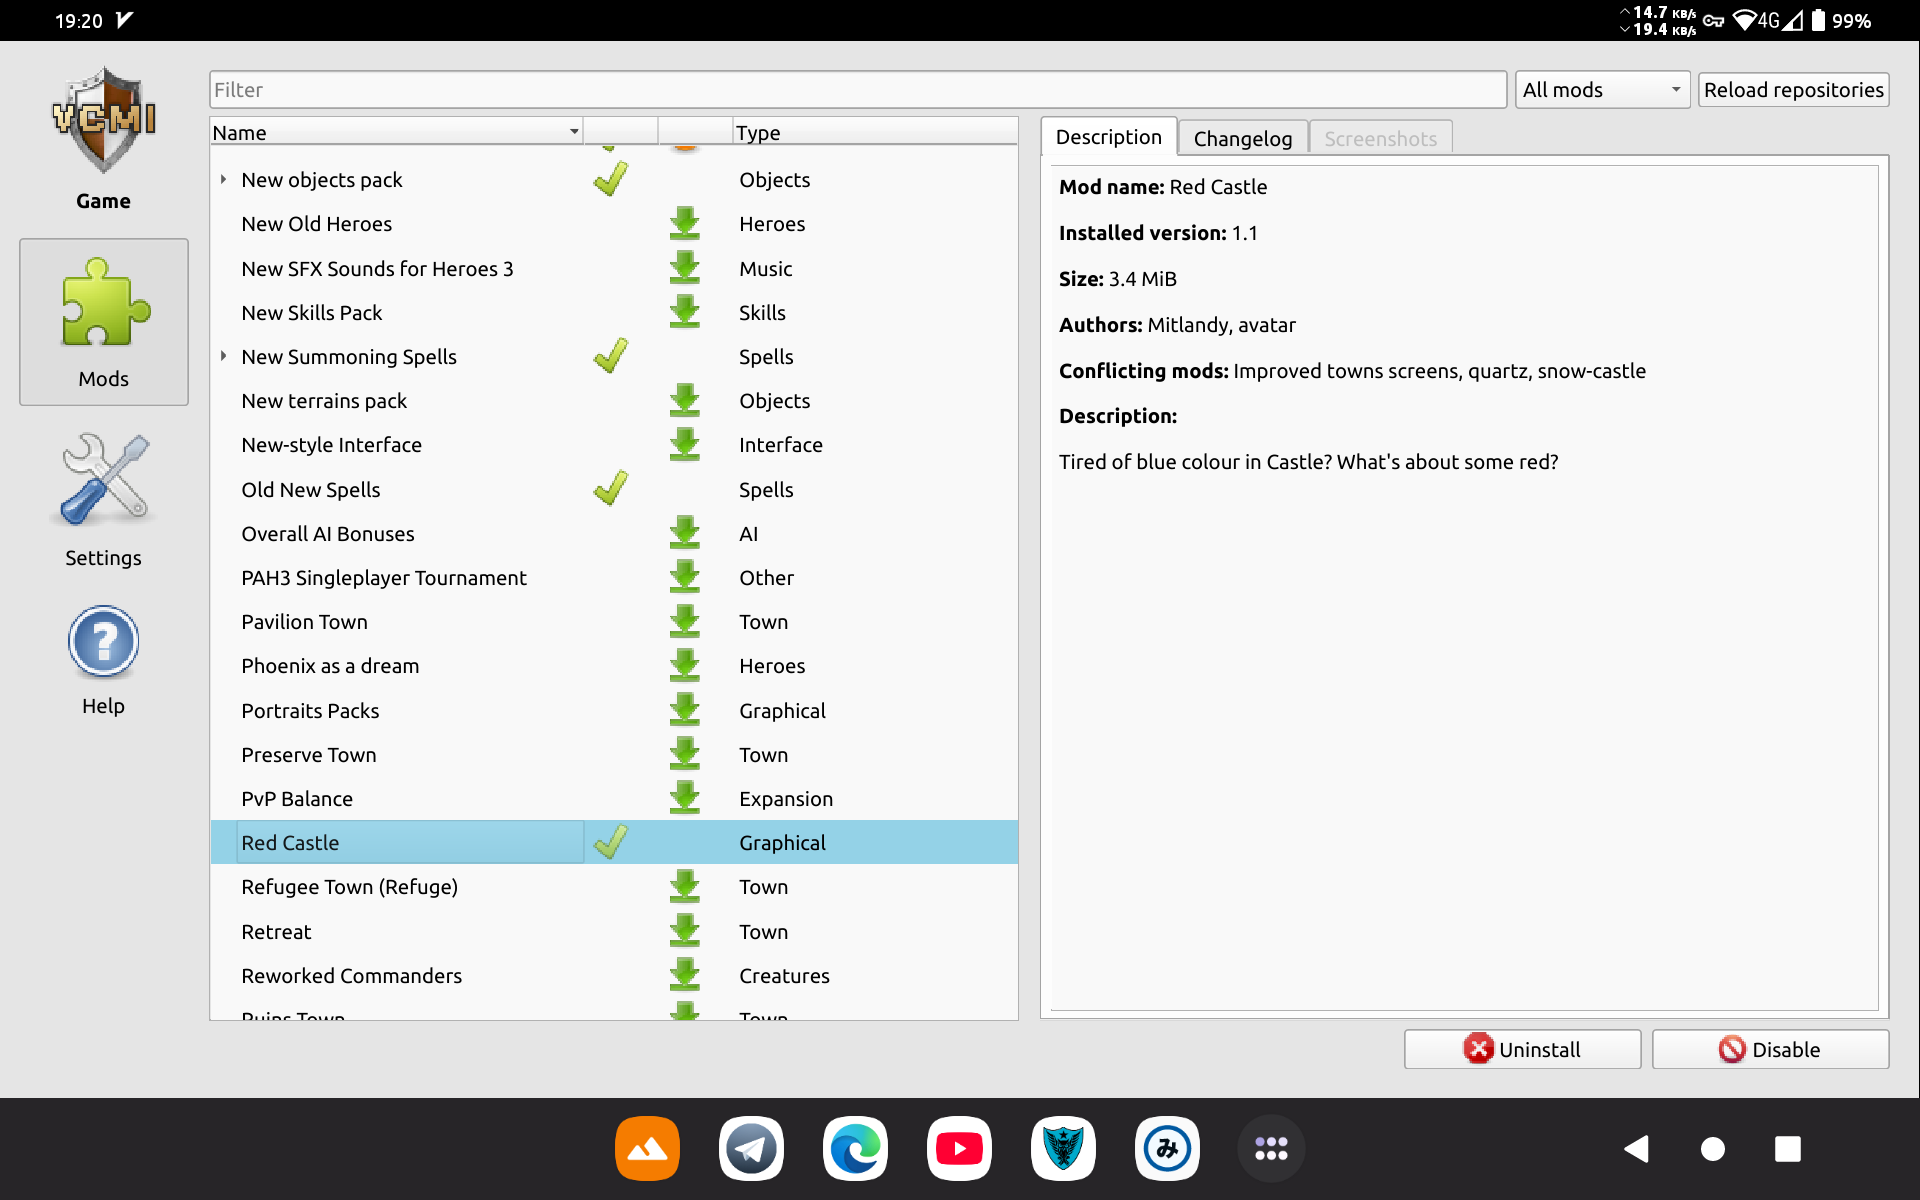Toggle the Red Castle enabled checkmark
1920x1200 pixels.
coord(610,842)
